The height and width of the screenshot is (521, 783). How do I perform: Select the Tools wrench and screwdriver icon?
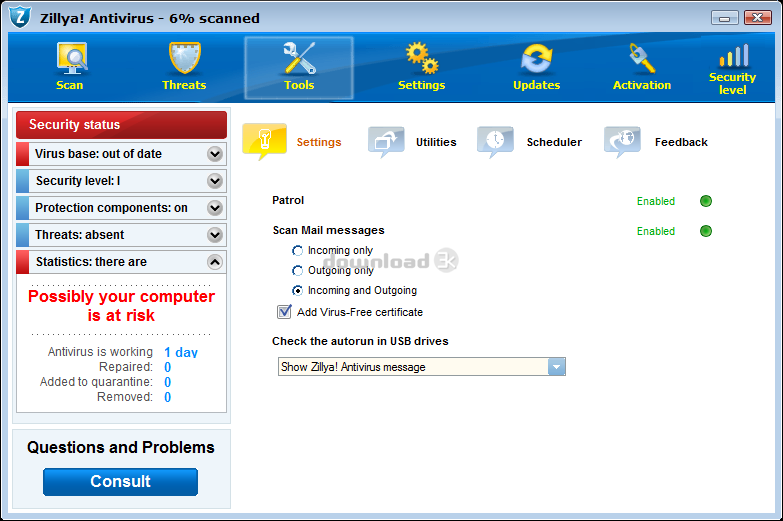tap(299, 57)
